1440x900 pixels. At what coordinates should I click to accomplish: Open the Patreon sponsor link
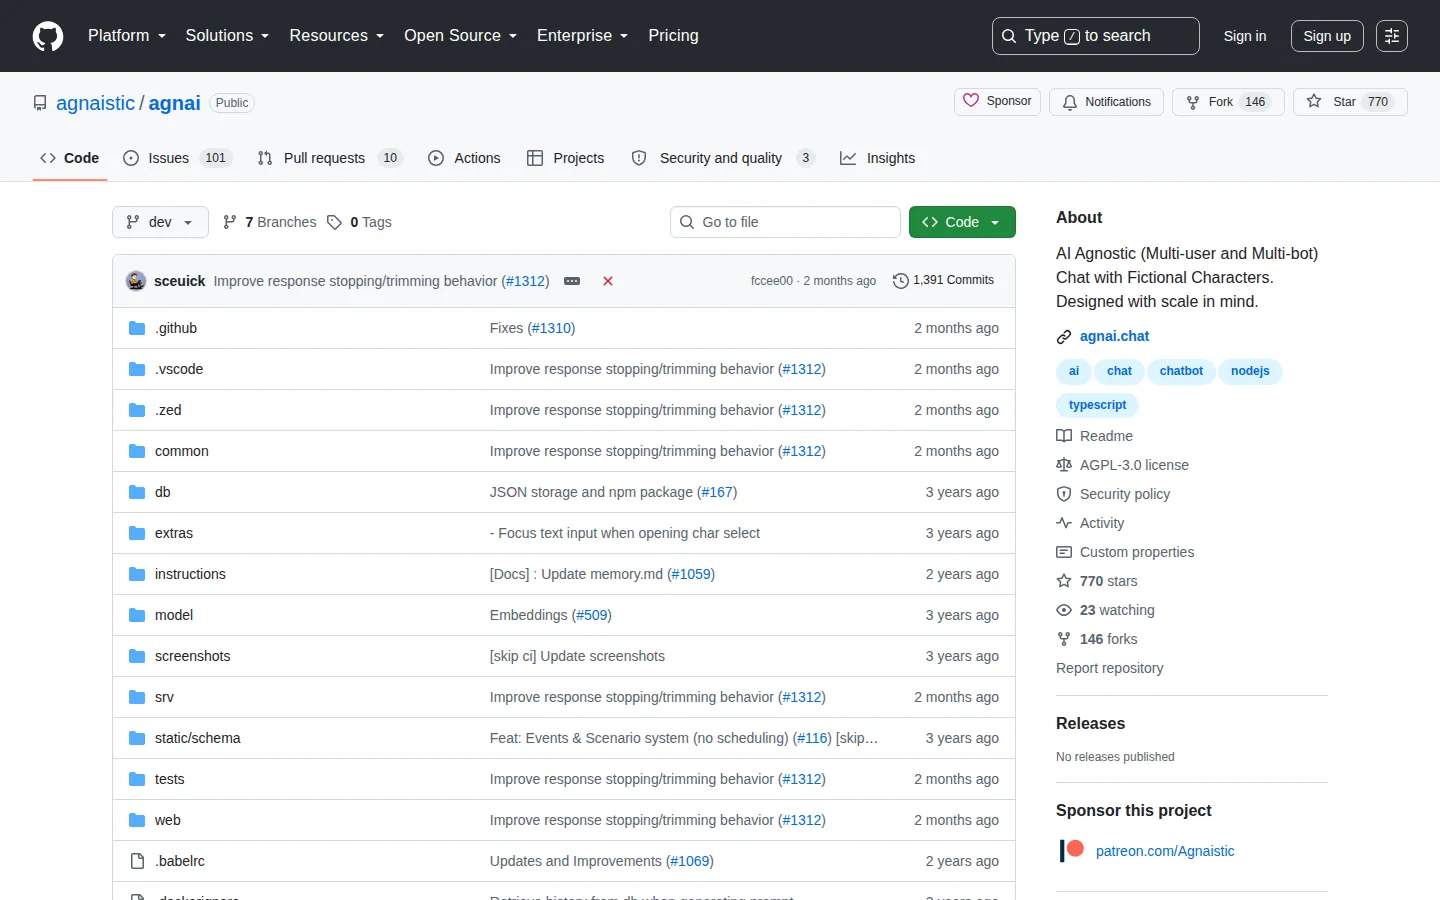click(1165, 851)
